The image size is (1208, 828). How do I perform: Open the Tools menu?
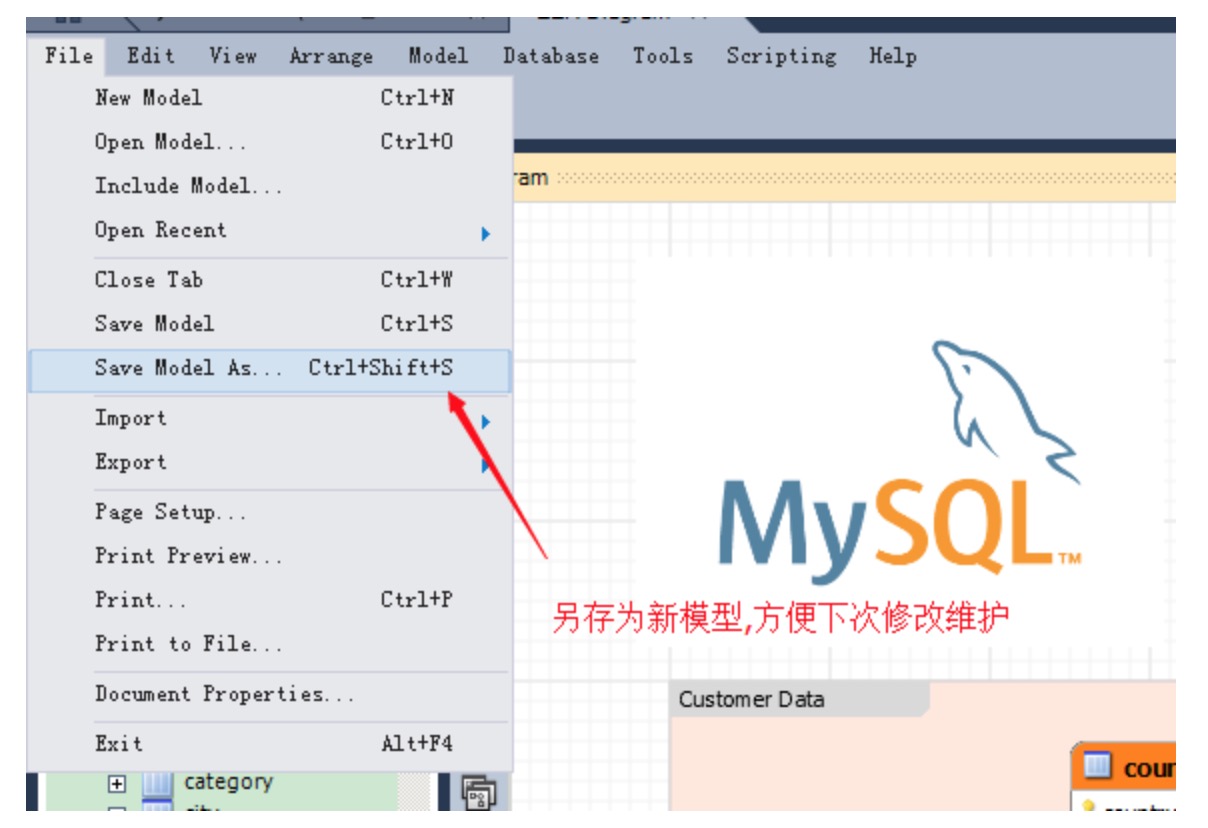pos(663,56)
